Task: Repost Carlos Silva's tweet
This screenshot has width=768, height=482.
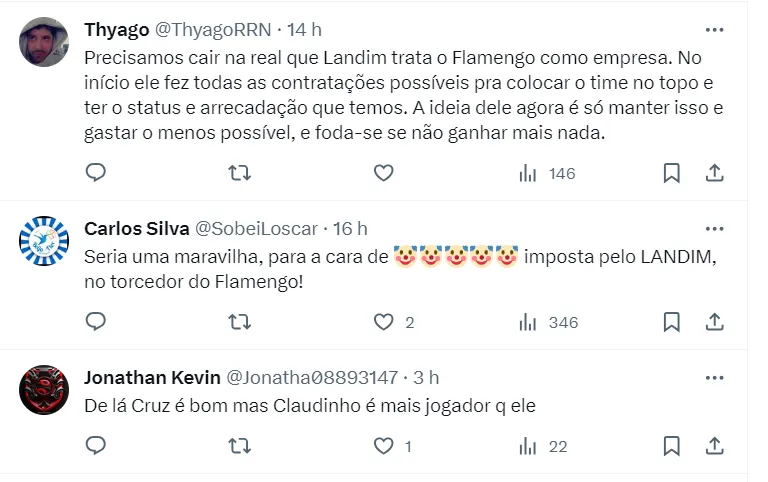Action: point(240,322)
